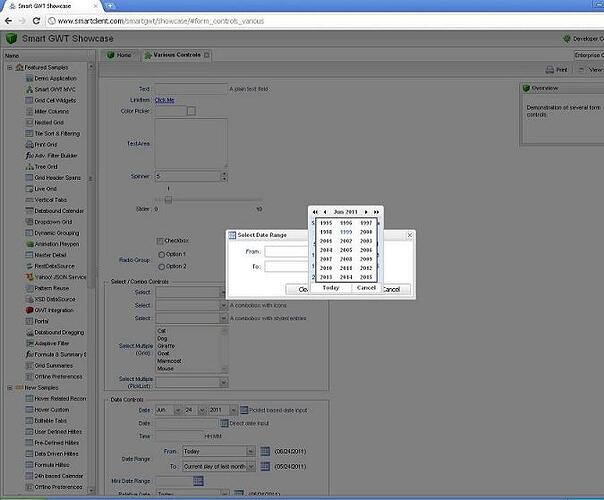Click the browser address bar URL
The width and height of the screenshot is (604, 500).
(x=161, y=21)
